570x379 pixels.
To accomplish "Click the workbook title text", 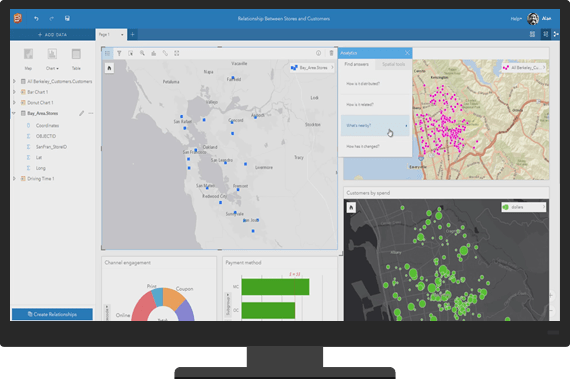I will point(284,19).
